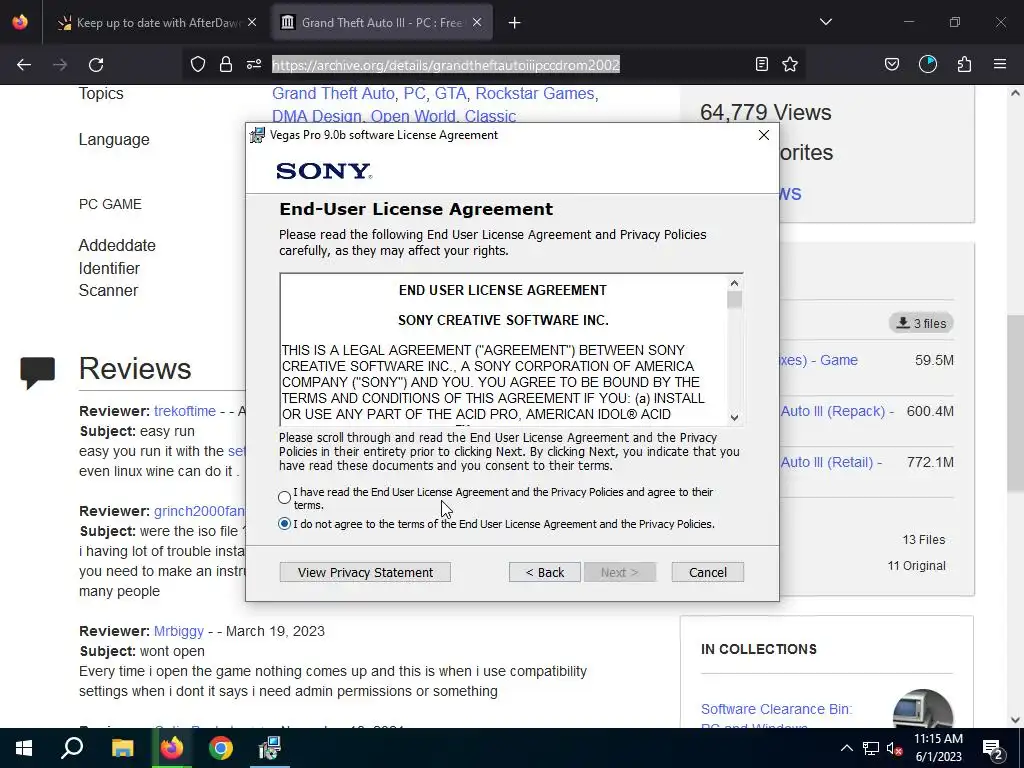This screenshot has height=768, width=1024.
Task: Open Windows taskbar search
Action: [x=72, y=748]
